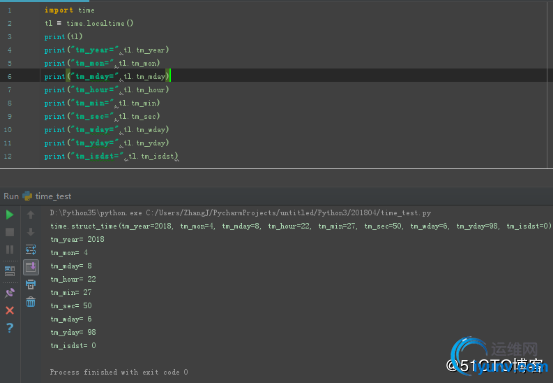Click output line 'tm_yday= 98'
554x383 pixels.
(73, 332)
